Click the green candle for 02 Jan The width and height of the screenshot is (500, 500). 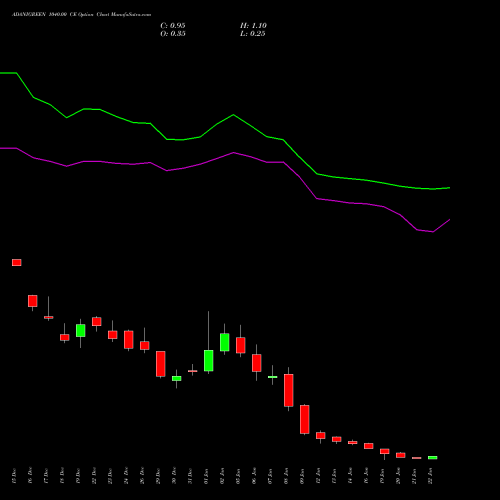pos(225,342)
